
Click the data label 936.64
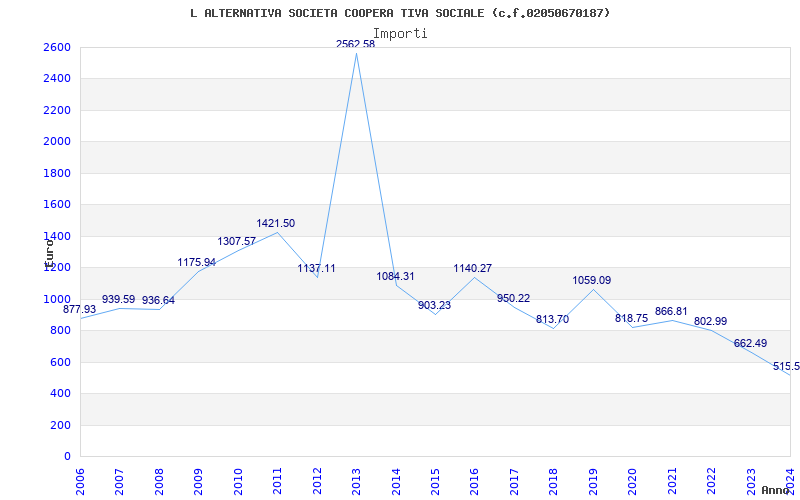click(158, 301)
